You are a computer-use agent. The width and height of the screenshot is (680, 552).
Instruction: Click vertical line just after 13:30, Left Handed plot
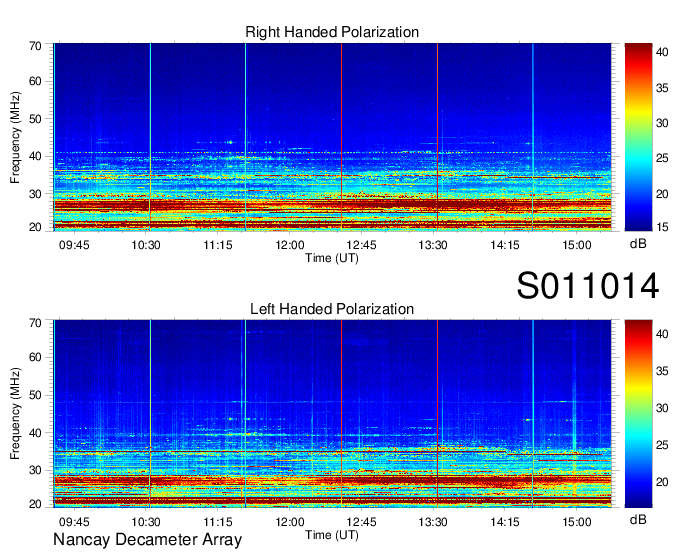click(x=437, y=414)
